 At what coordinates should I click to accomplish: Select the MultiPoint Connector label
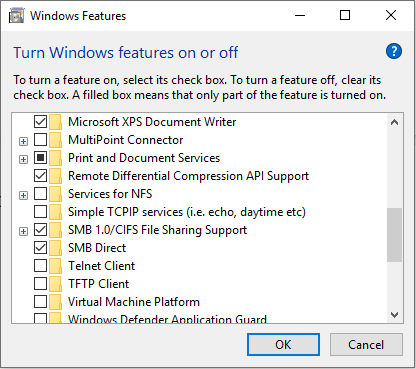tap(126, 140)
